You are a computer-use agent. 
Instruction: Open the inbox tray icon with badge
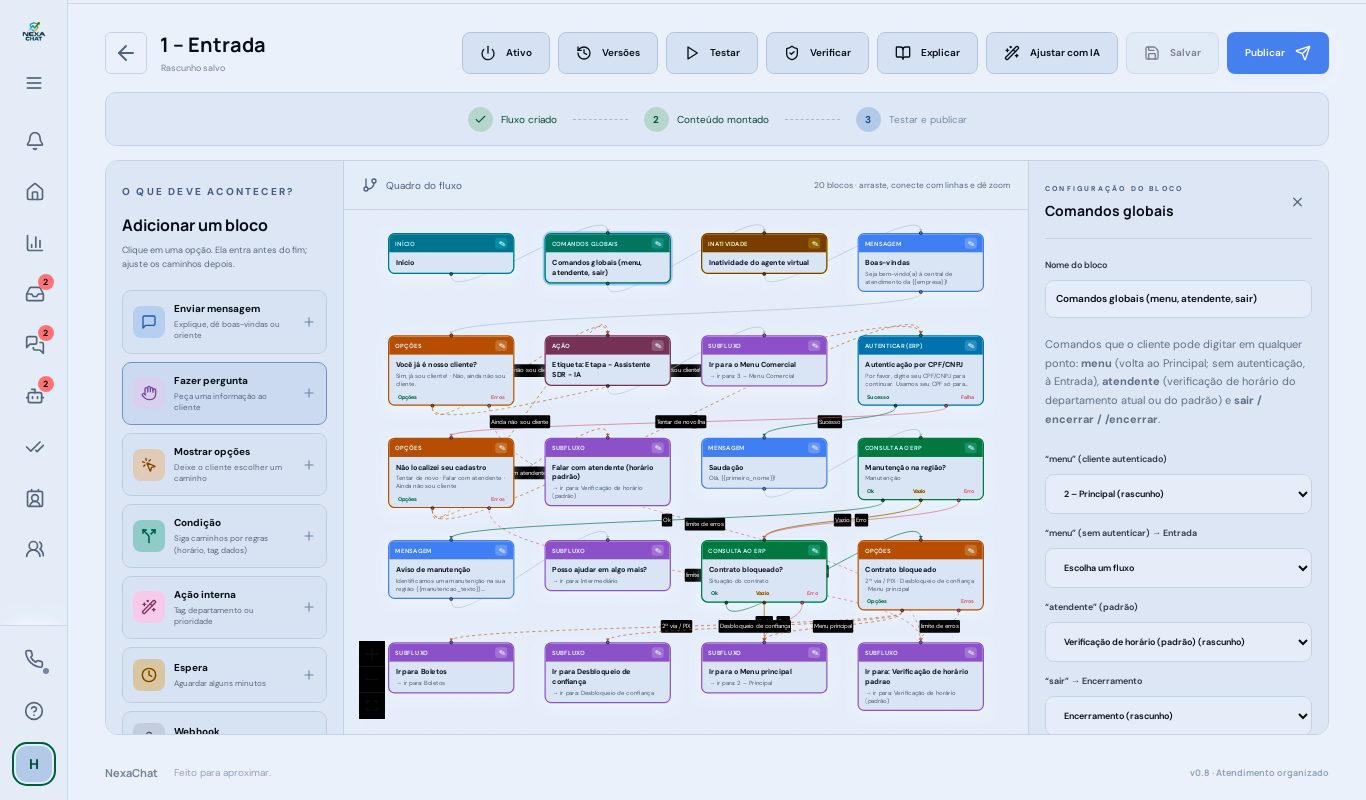[x=34, y=293]
